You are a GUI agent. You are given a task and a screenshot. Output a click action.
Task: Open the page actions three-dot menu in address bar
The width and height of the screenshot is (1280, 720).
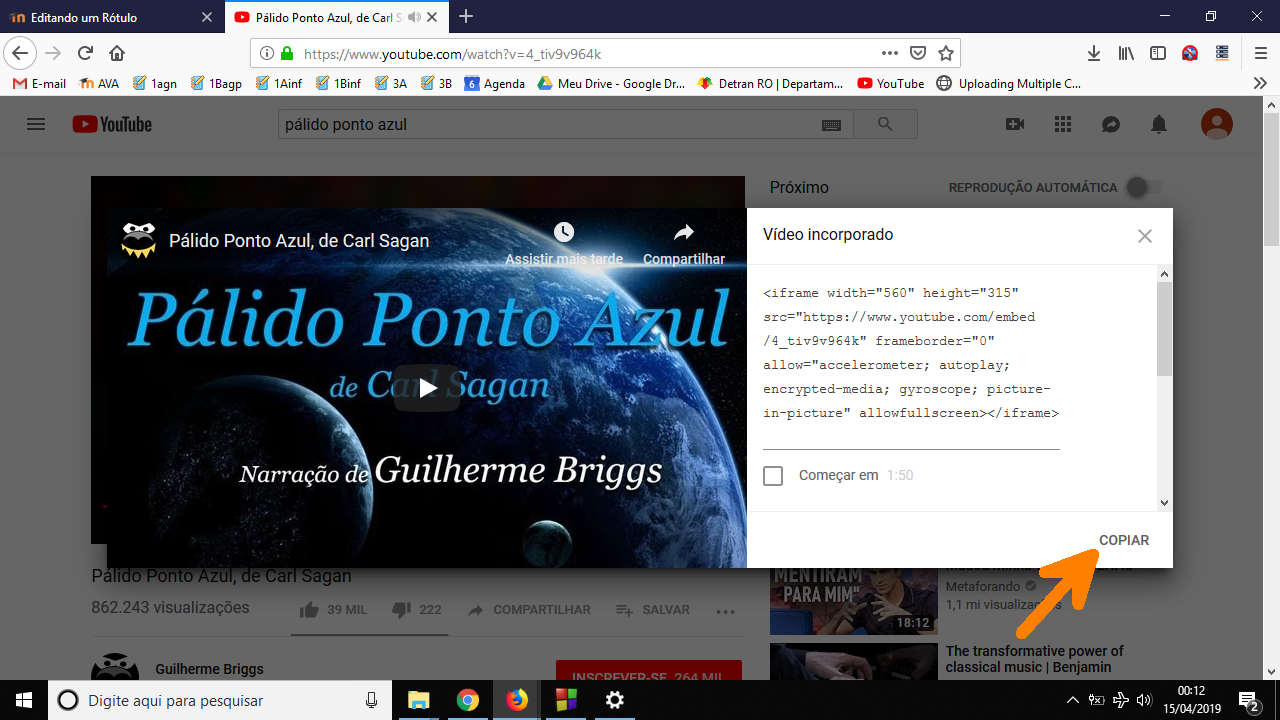coord(889,53)
